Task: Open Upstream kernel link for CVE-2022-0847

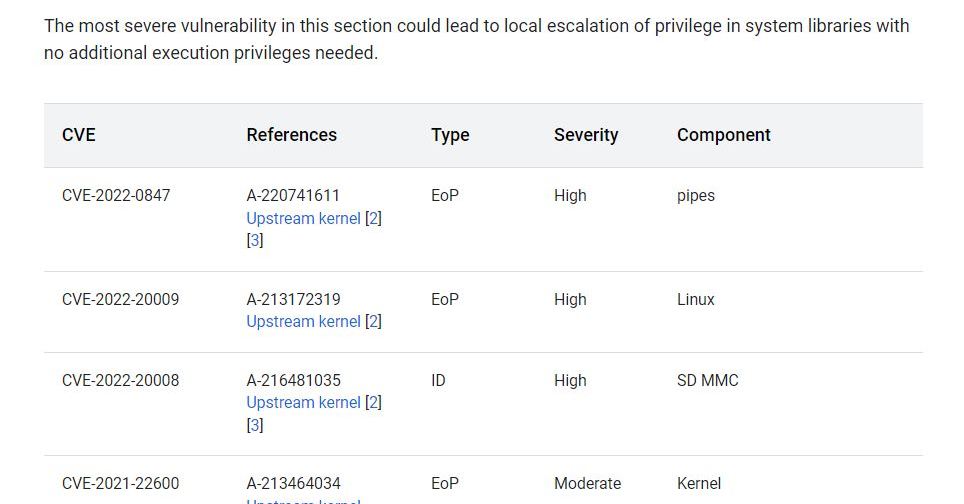Action: 303,218
